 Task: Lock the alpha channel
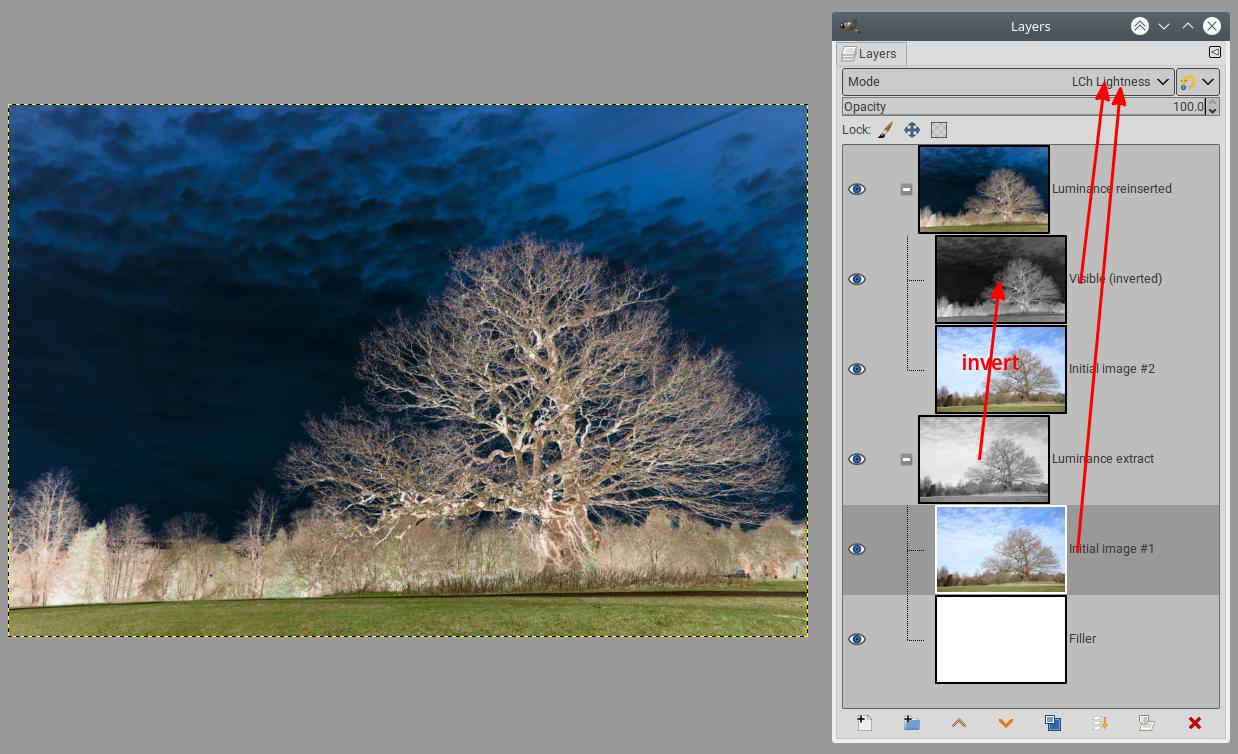[x=938, y=130]
